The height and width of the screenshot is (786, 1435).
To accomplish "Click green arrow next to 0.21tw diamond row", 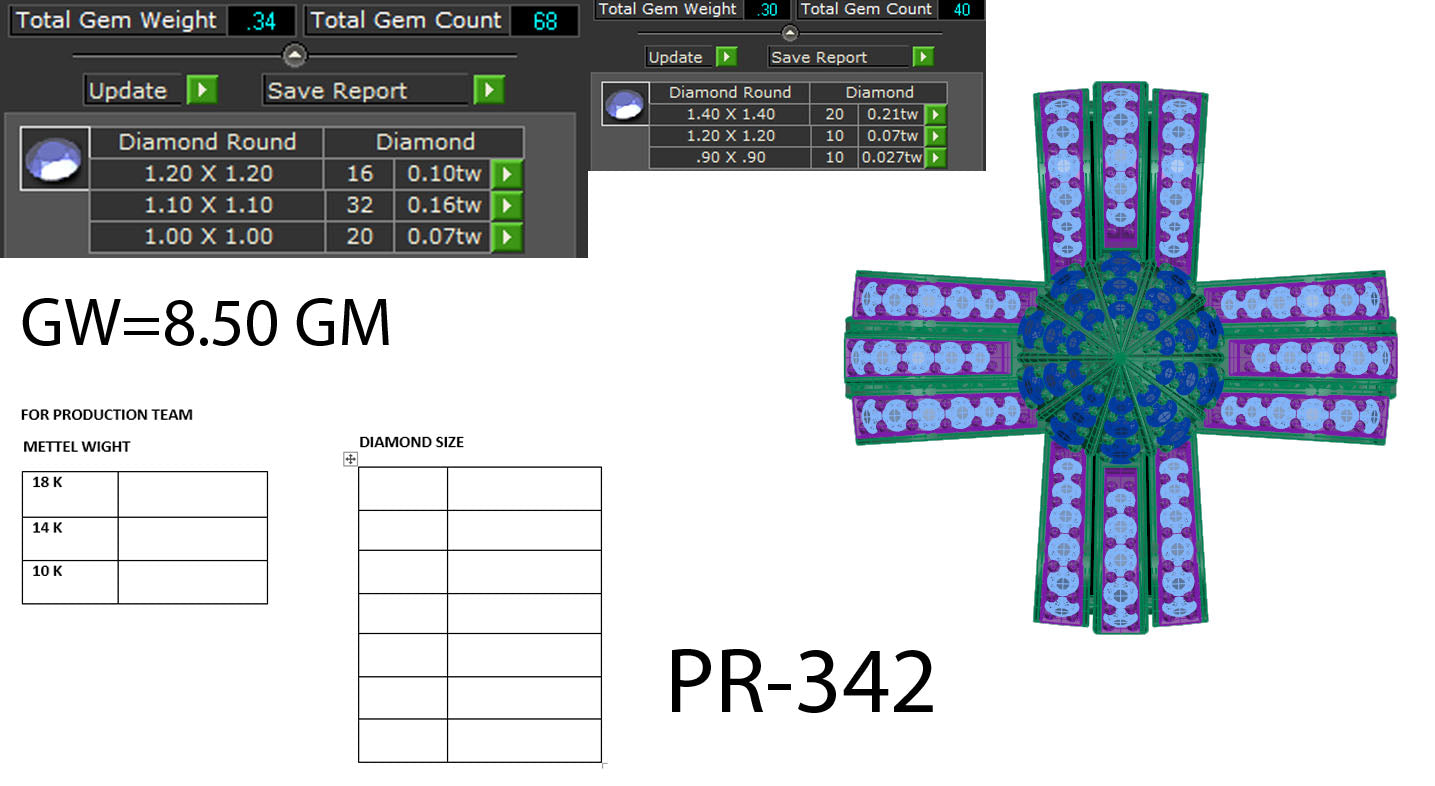I will [934, 114].
